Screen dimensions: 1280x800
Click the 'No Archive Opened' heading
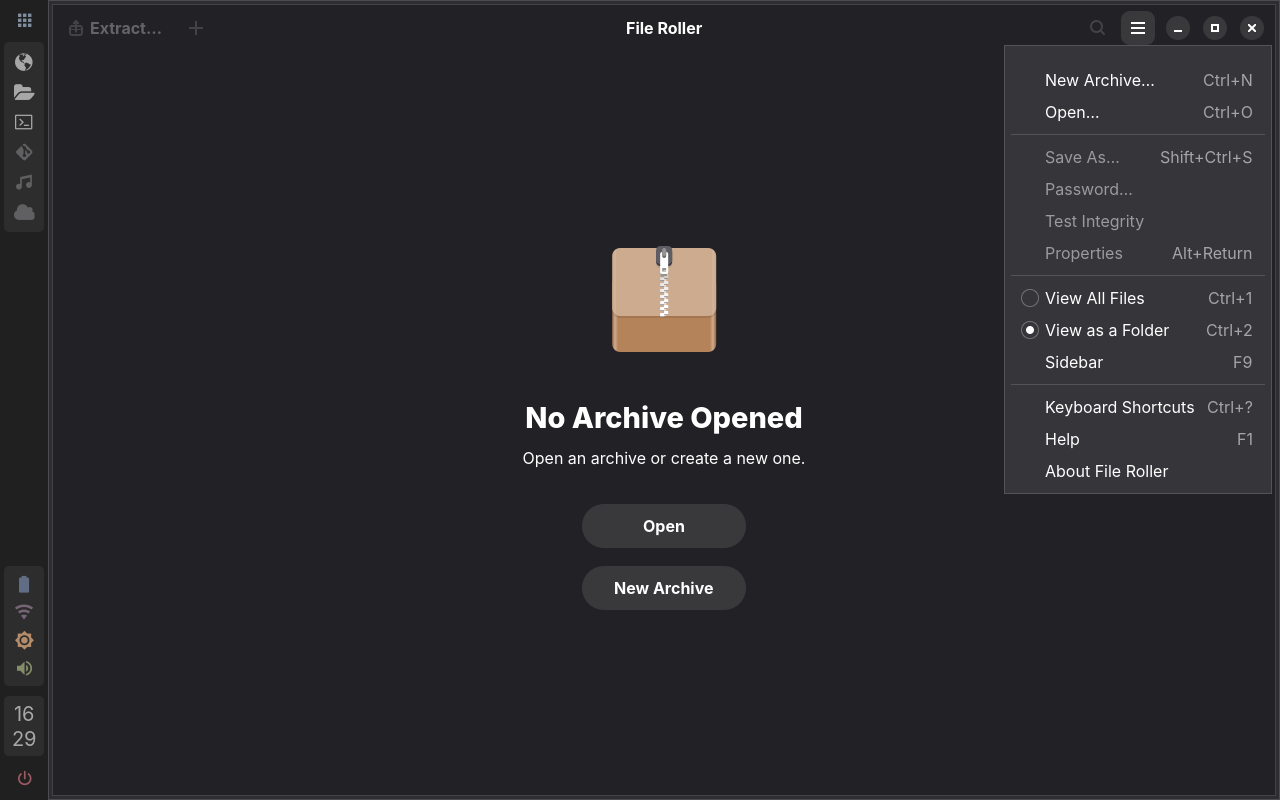click(x=664, y=418)
